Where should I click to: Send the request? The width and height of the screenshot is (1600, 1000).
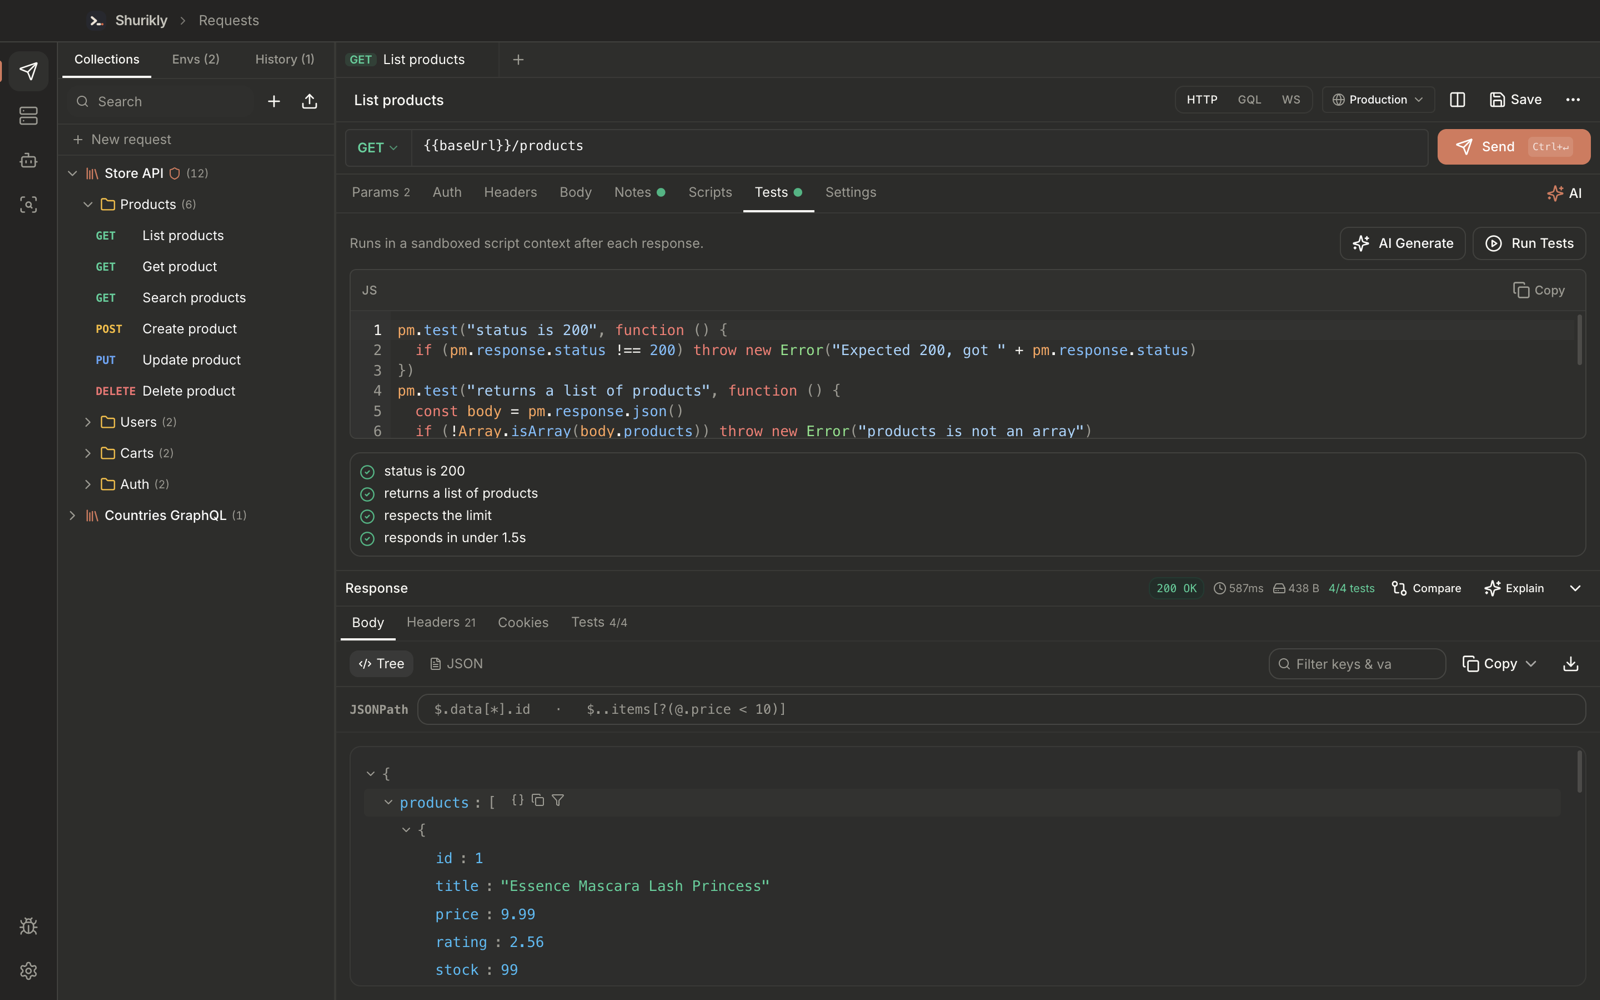(1514, 147)
